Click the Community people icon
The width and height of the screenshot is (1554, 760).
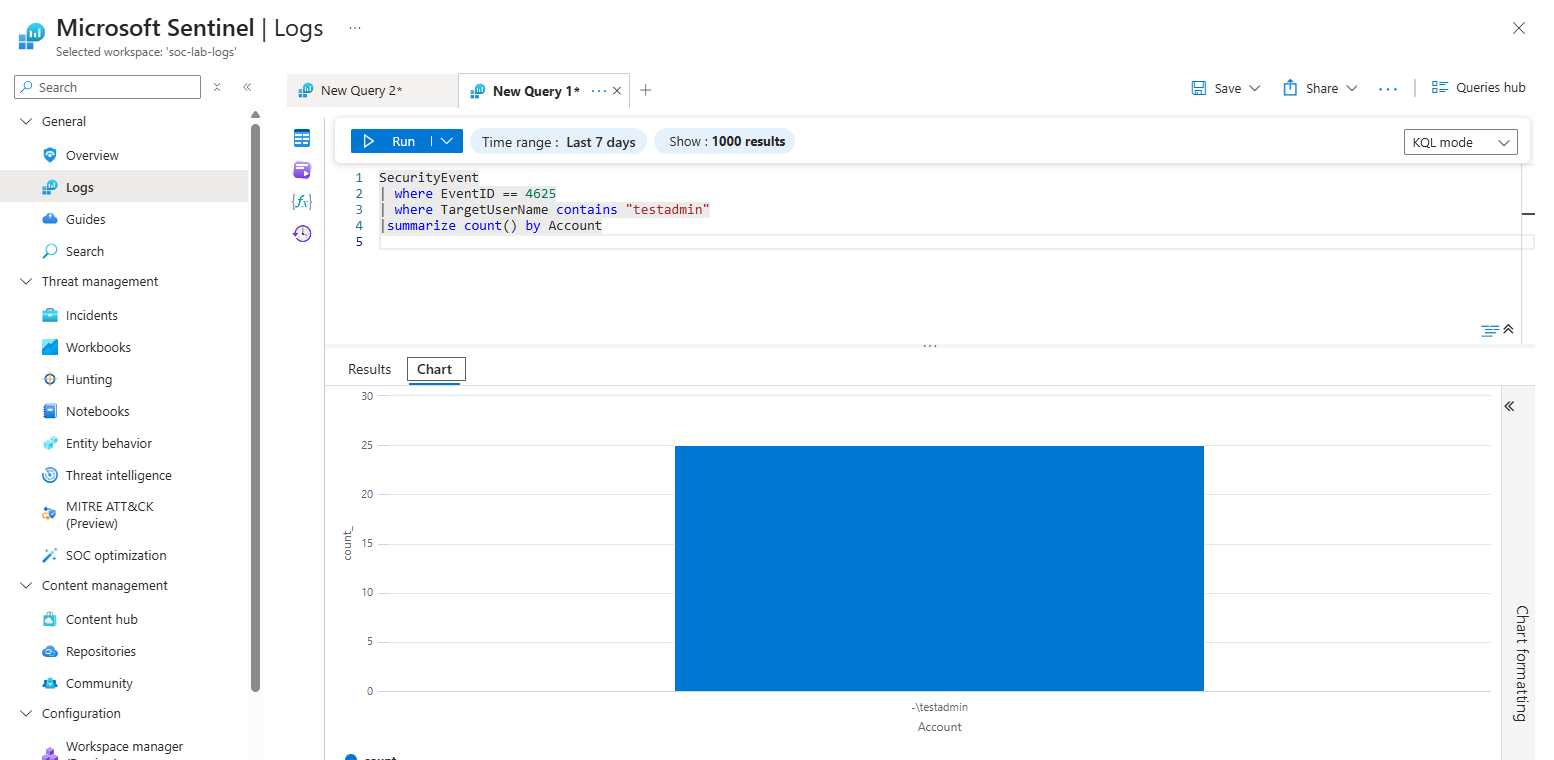pos(50,683)
